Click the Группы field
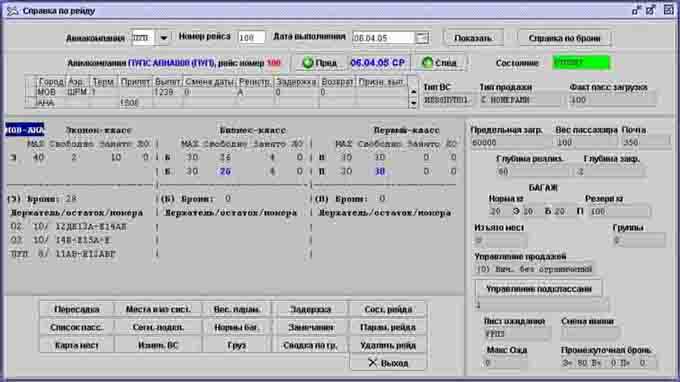This screenshot has width=680, height=382. (x=639, y=240)
